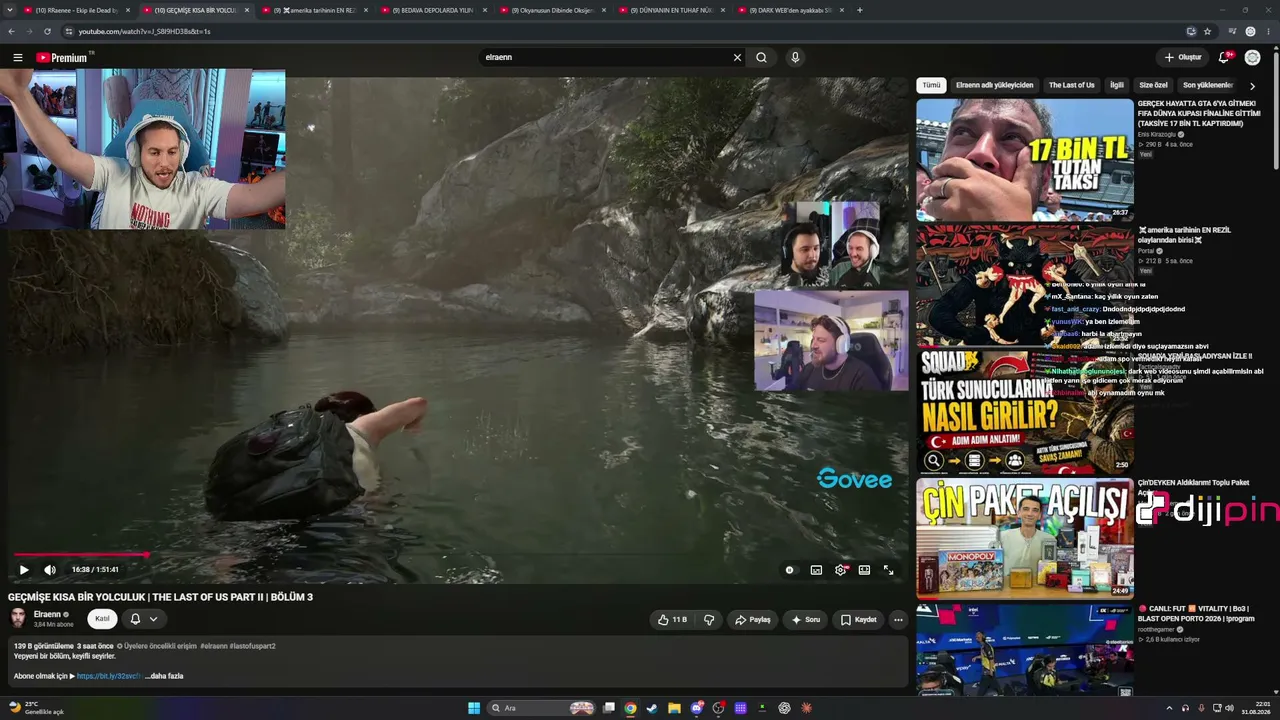Switch to Okyanusun Dibinde Oksijen tab
The width and height of the screenshot is (1280, 720).
pos(553,10)
